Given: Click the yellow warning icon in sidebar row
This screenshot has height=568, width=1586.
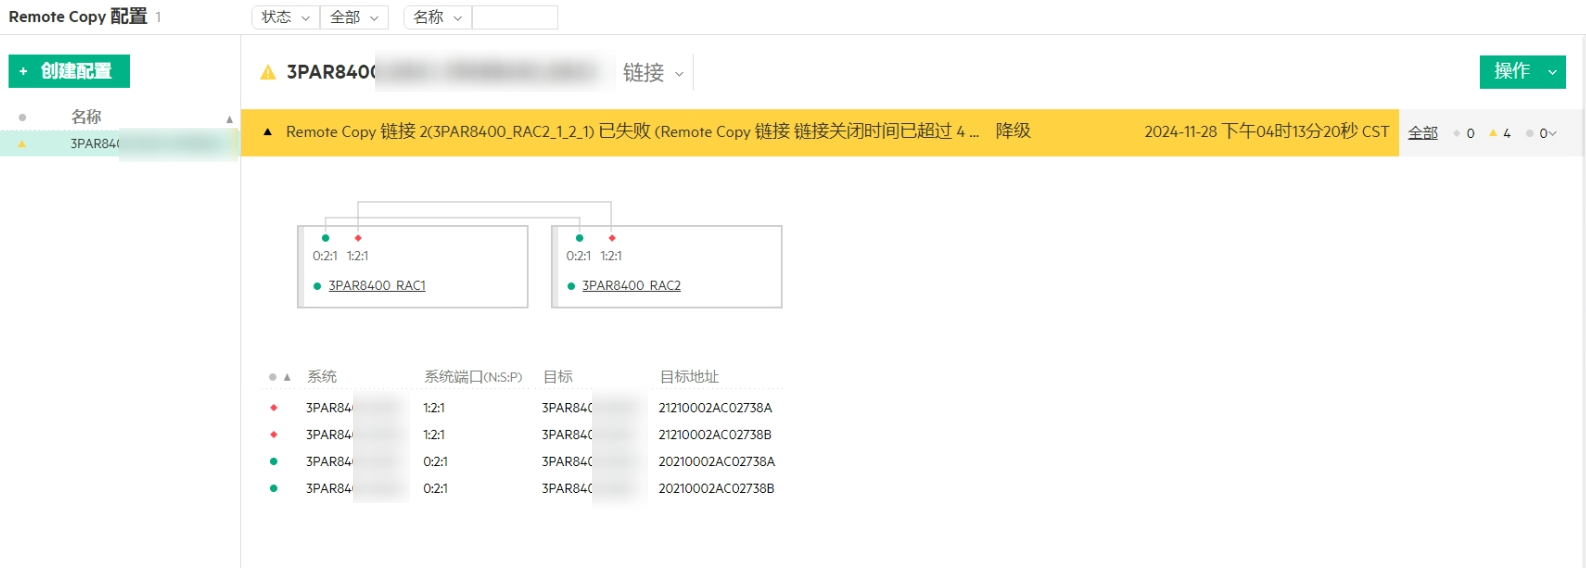Looking at the screenshot, I should tap(22, 144).
